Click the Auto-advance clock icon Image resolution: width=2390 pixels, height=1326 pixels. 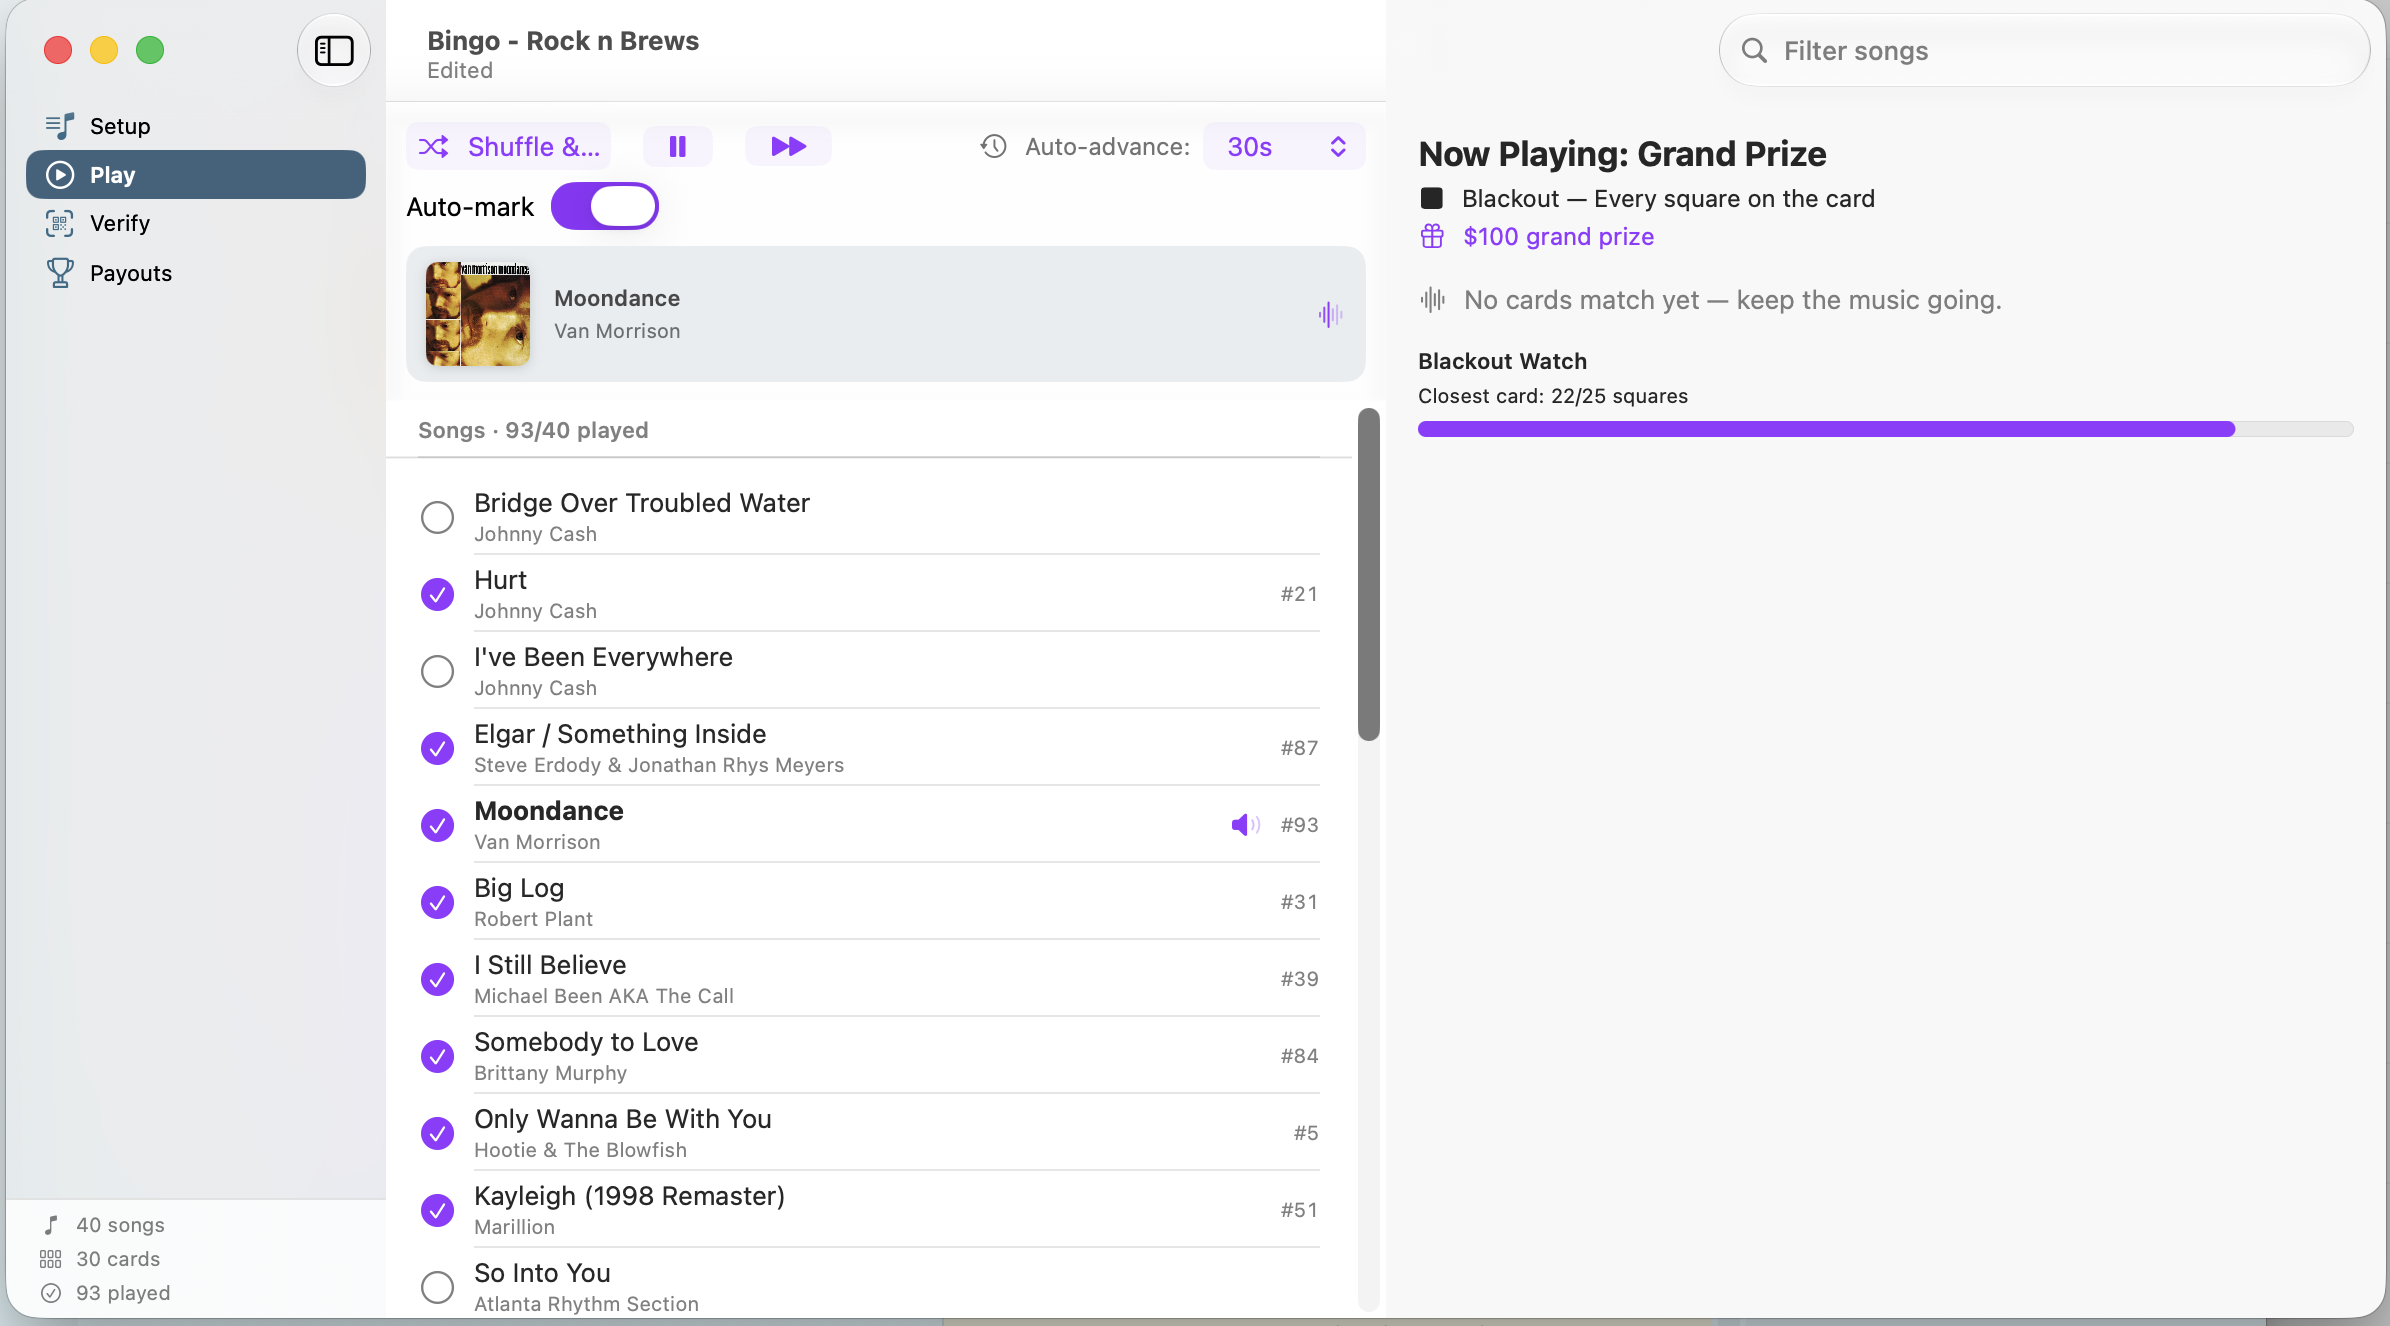[993, 147]
